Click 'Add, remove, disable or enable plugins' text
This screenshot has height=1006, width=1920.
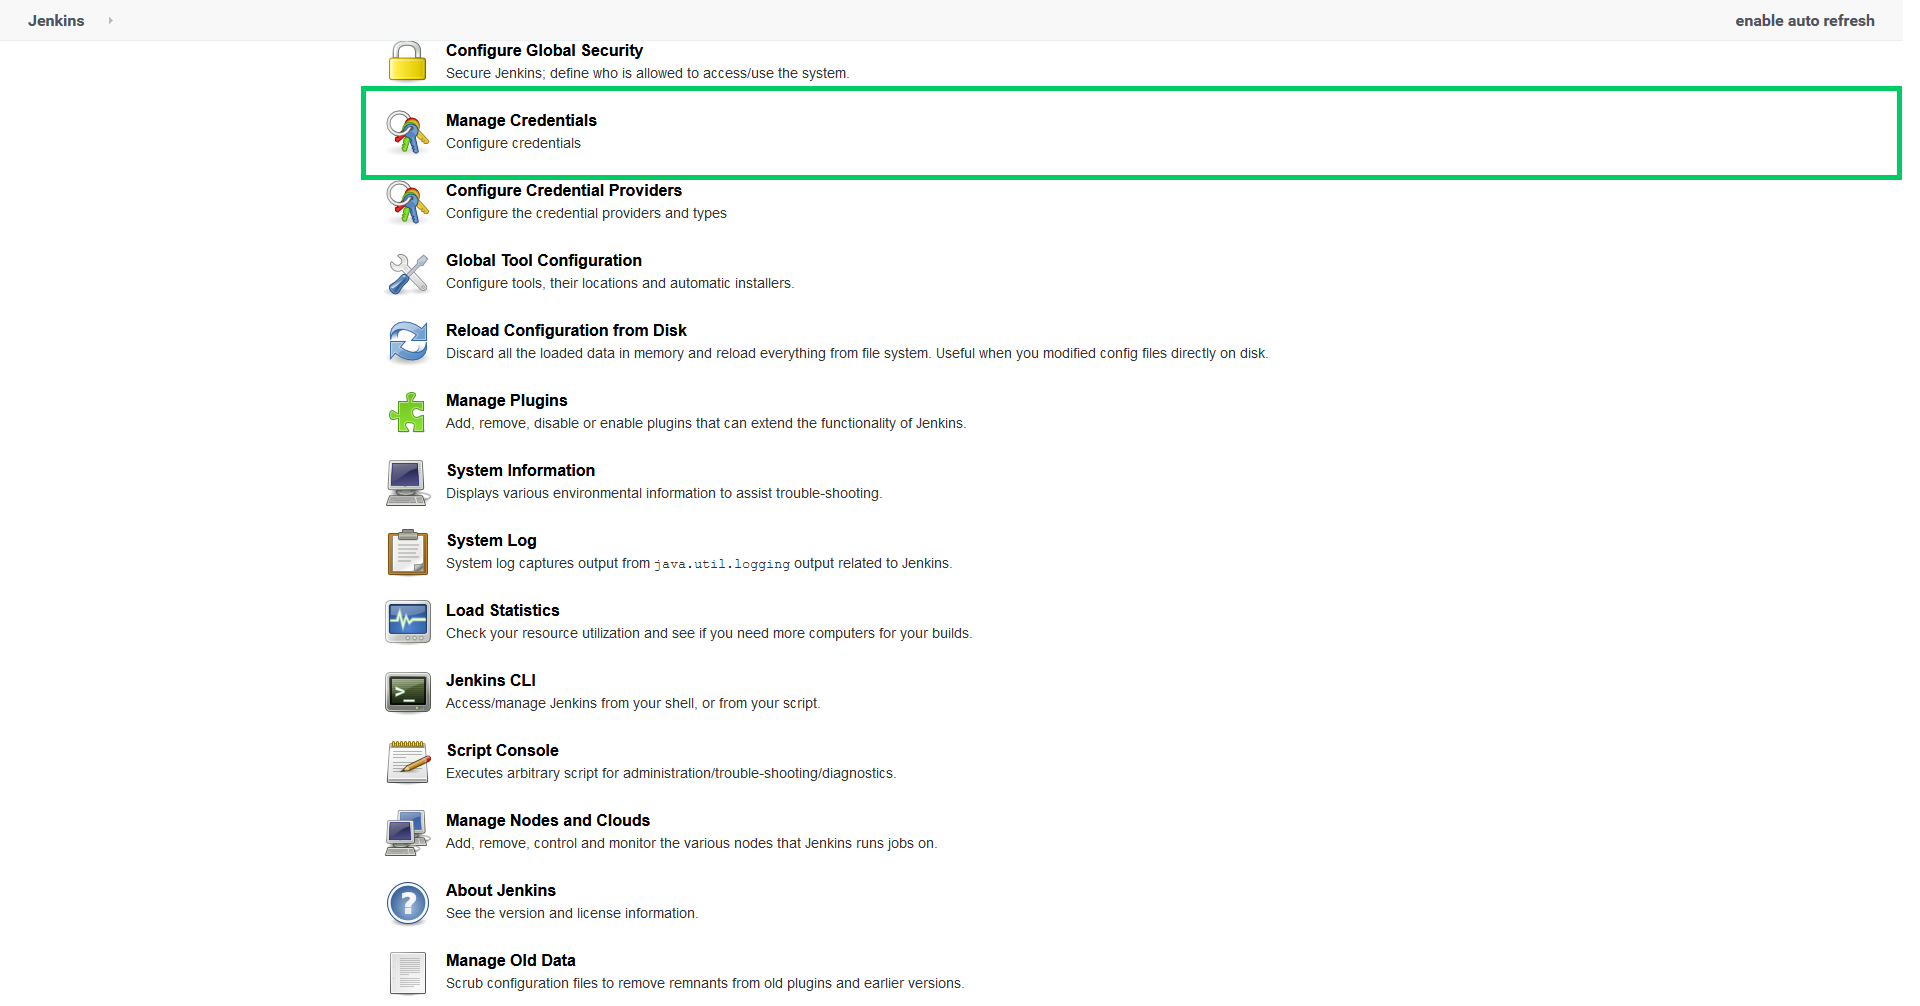[706, 423]
